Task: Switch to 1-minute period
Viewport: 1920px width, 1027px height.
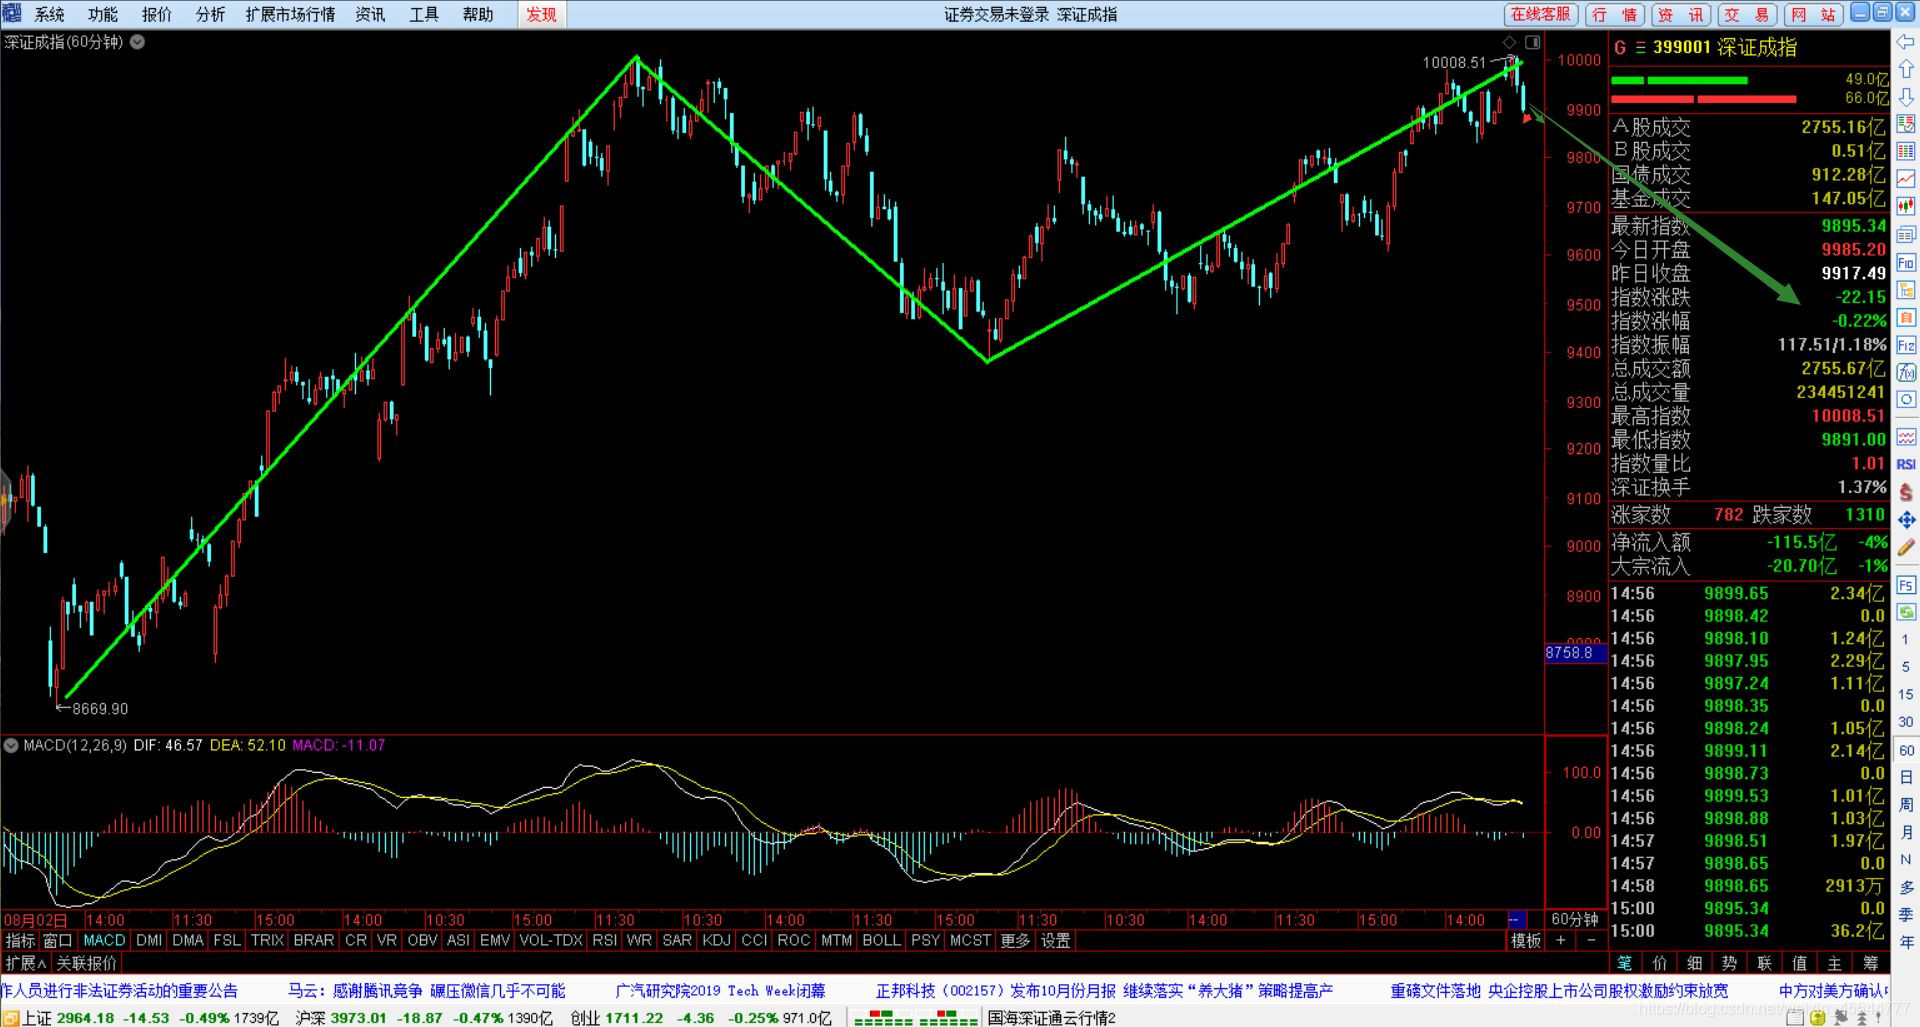Action: [1906, 639]
